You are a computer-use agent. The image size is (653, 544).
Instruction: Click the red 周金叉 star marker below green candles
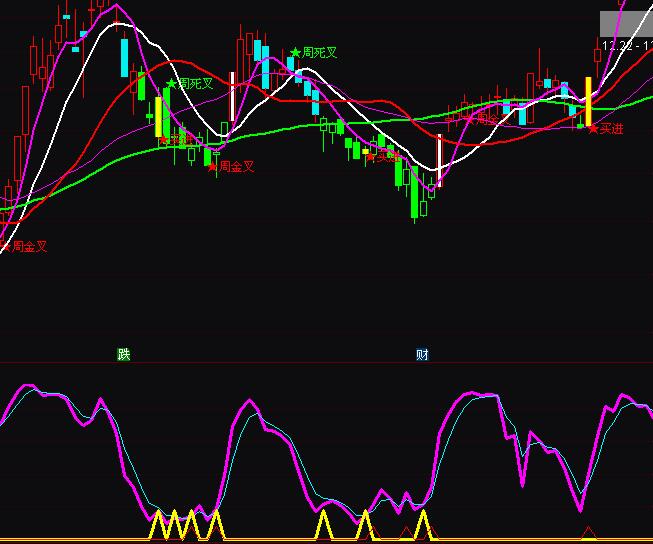(x=212, y=167)
